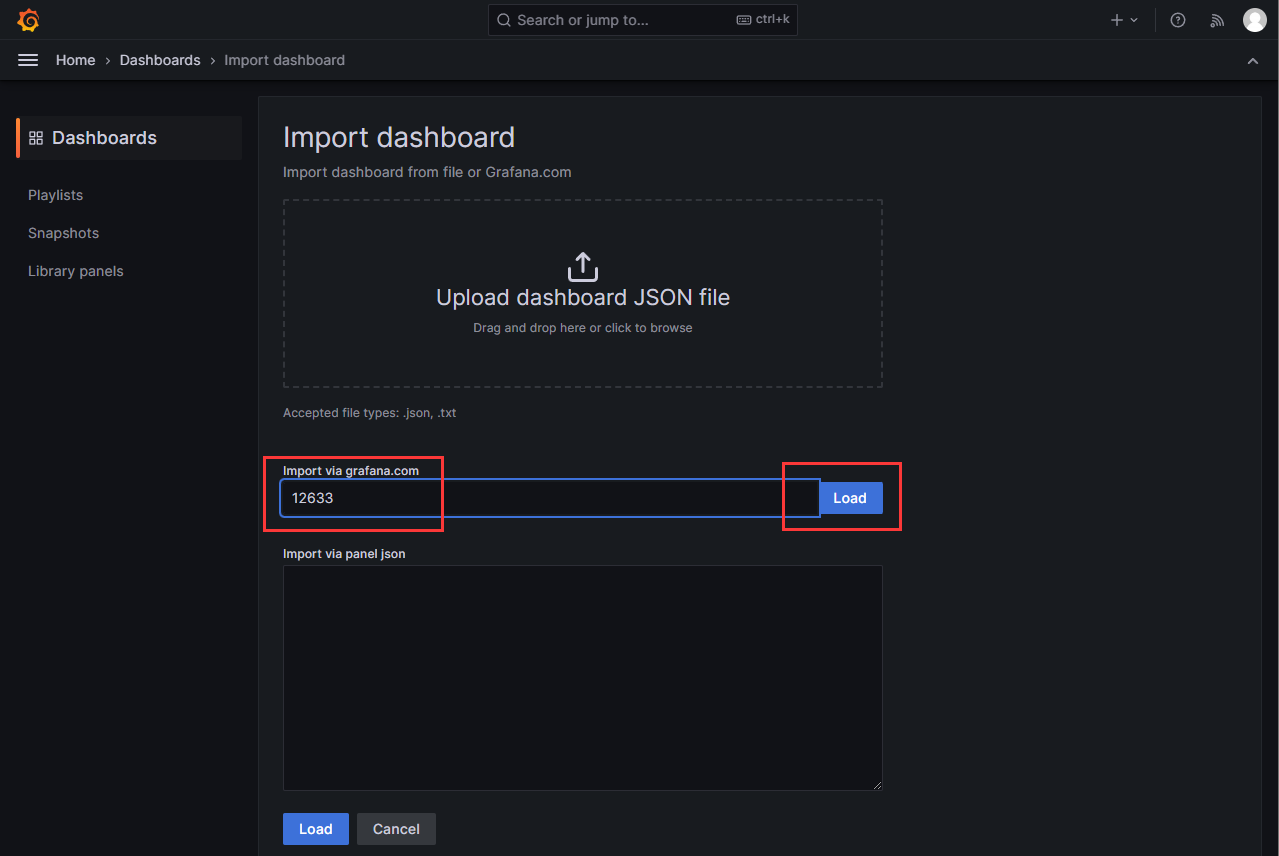Screen dimensions: 1279x856
Task: Navigate to Dashboards breadcrumb
Action: pos(160,60)
